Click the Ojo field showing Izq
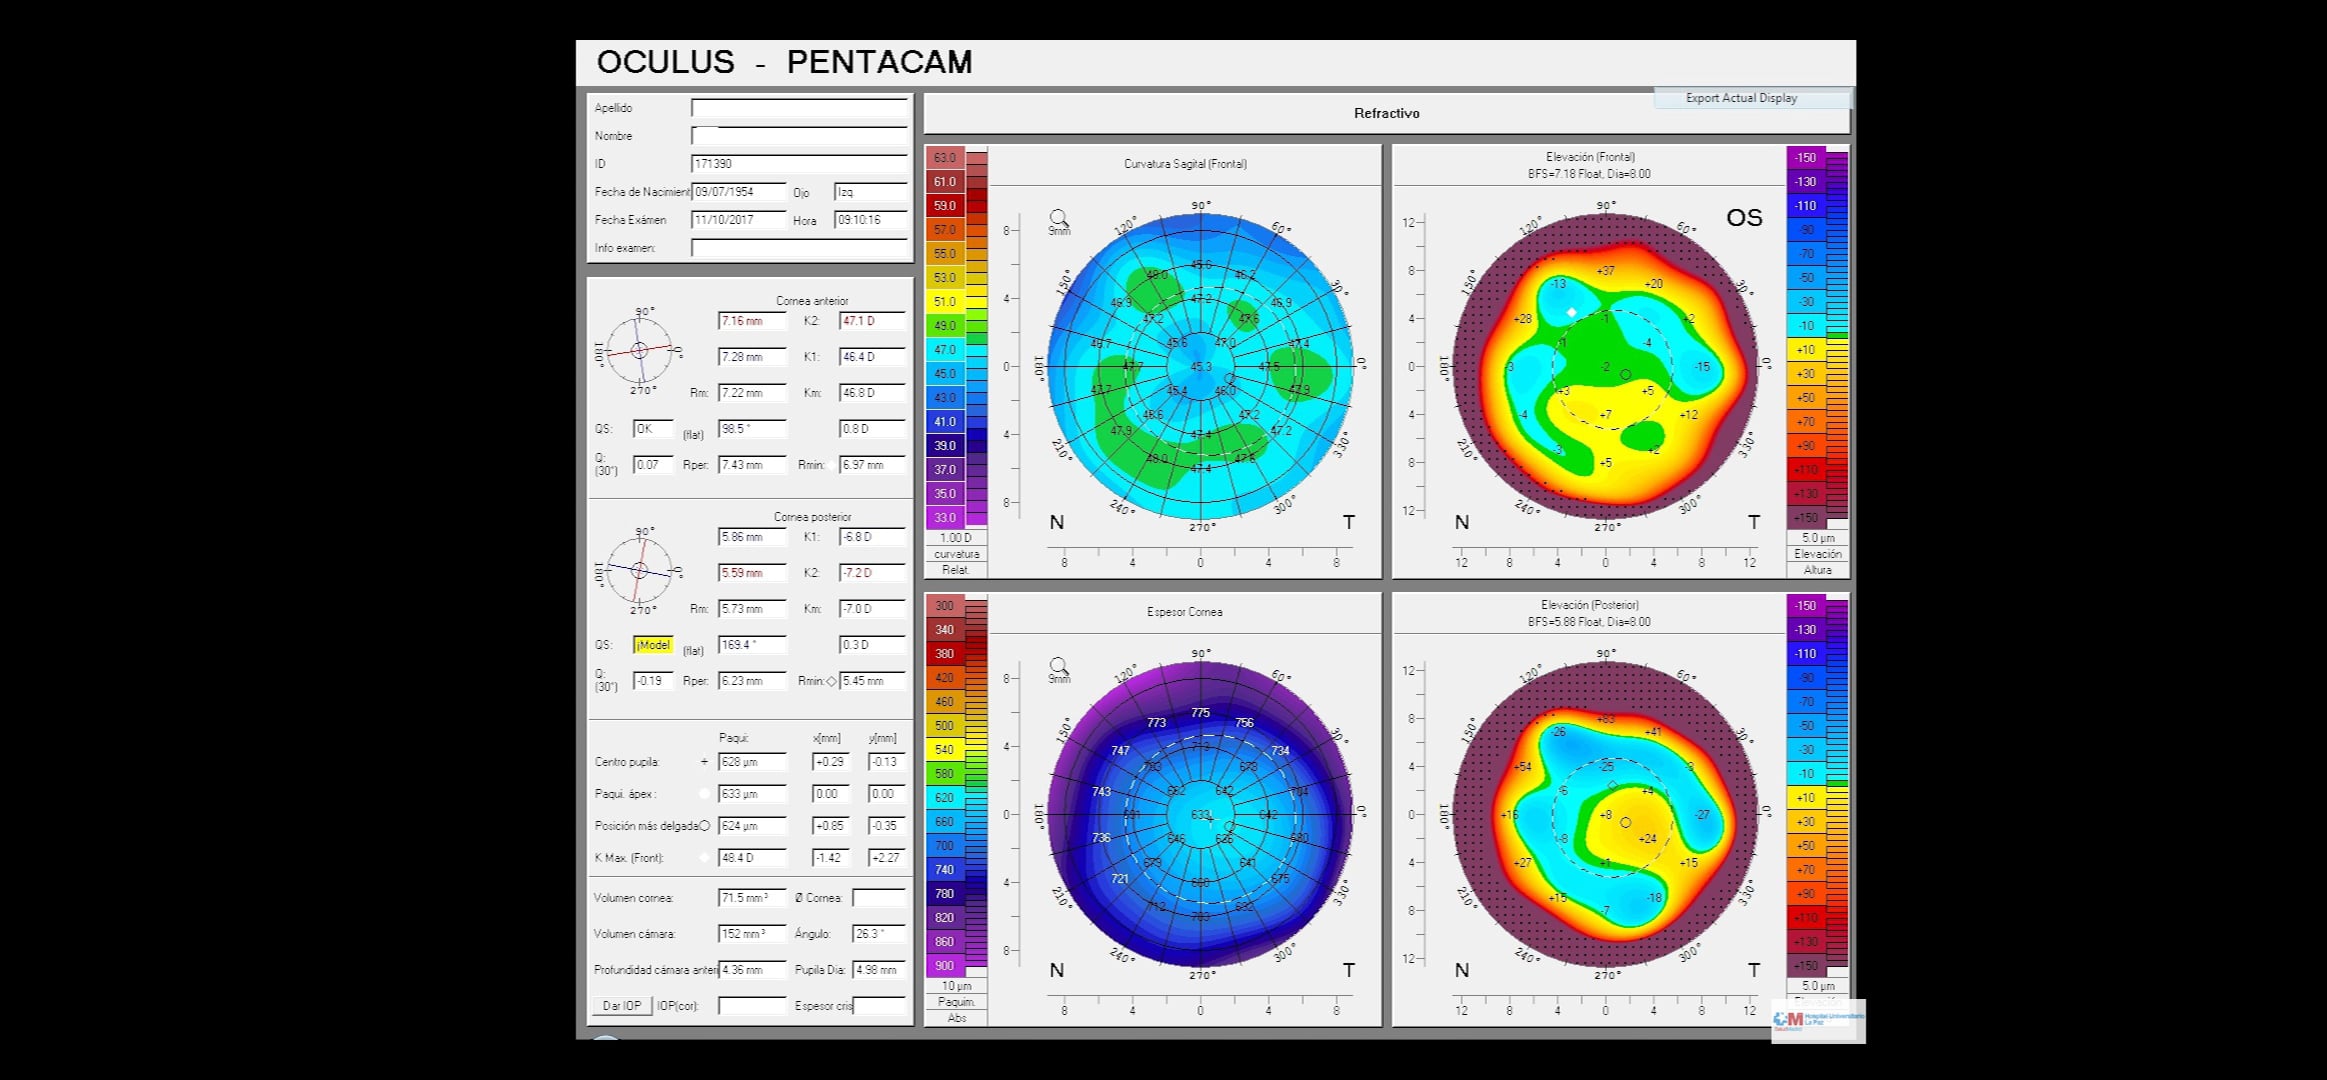 pos(871,192)
